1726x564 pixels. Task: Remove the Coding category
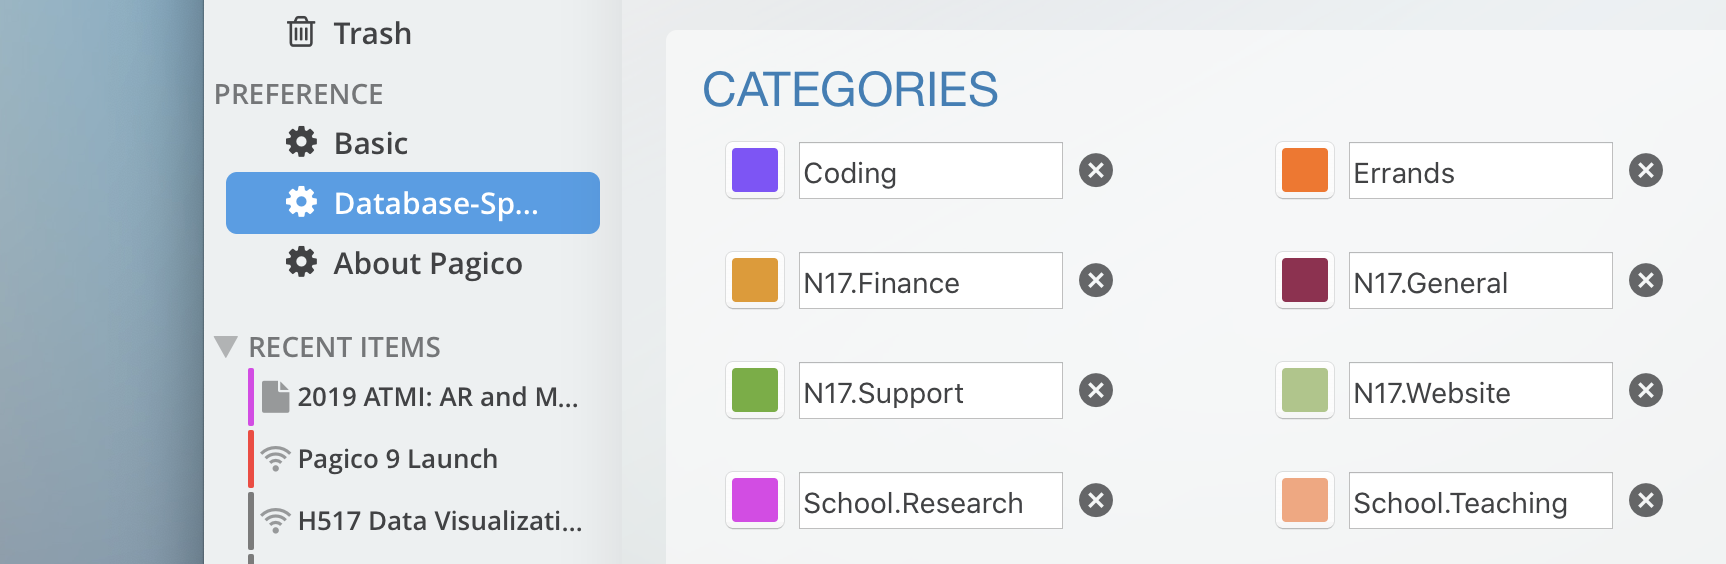click(x=1096, y=171)
